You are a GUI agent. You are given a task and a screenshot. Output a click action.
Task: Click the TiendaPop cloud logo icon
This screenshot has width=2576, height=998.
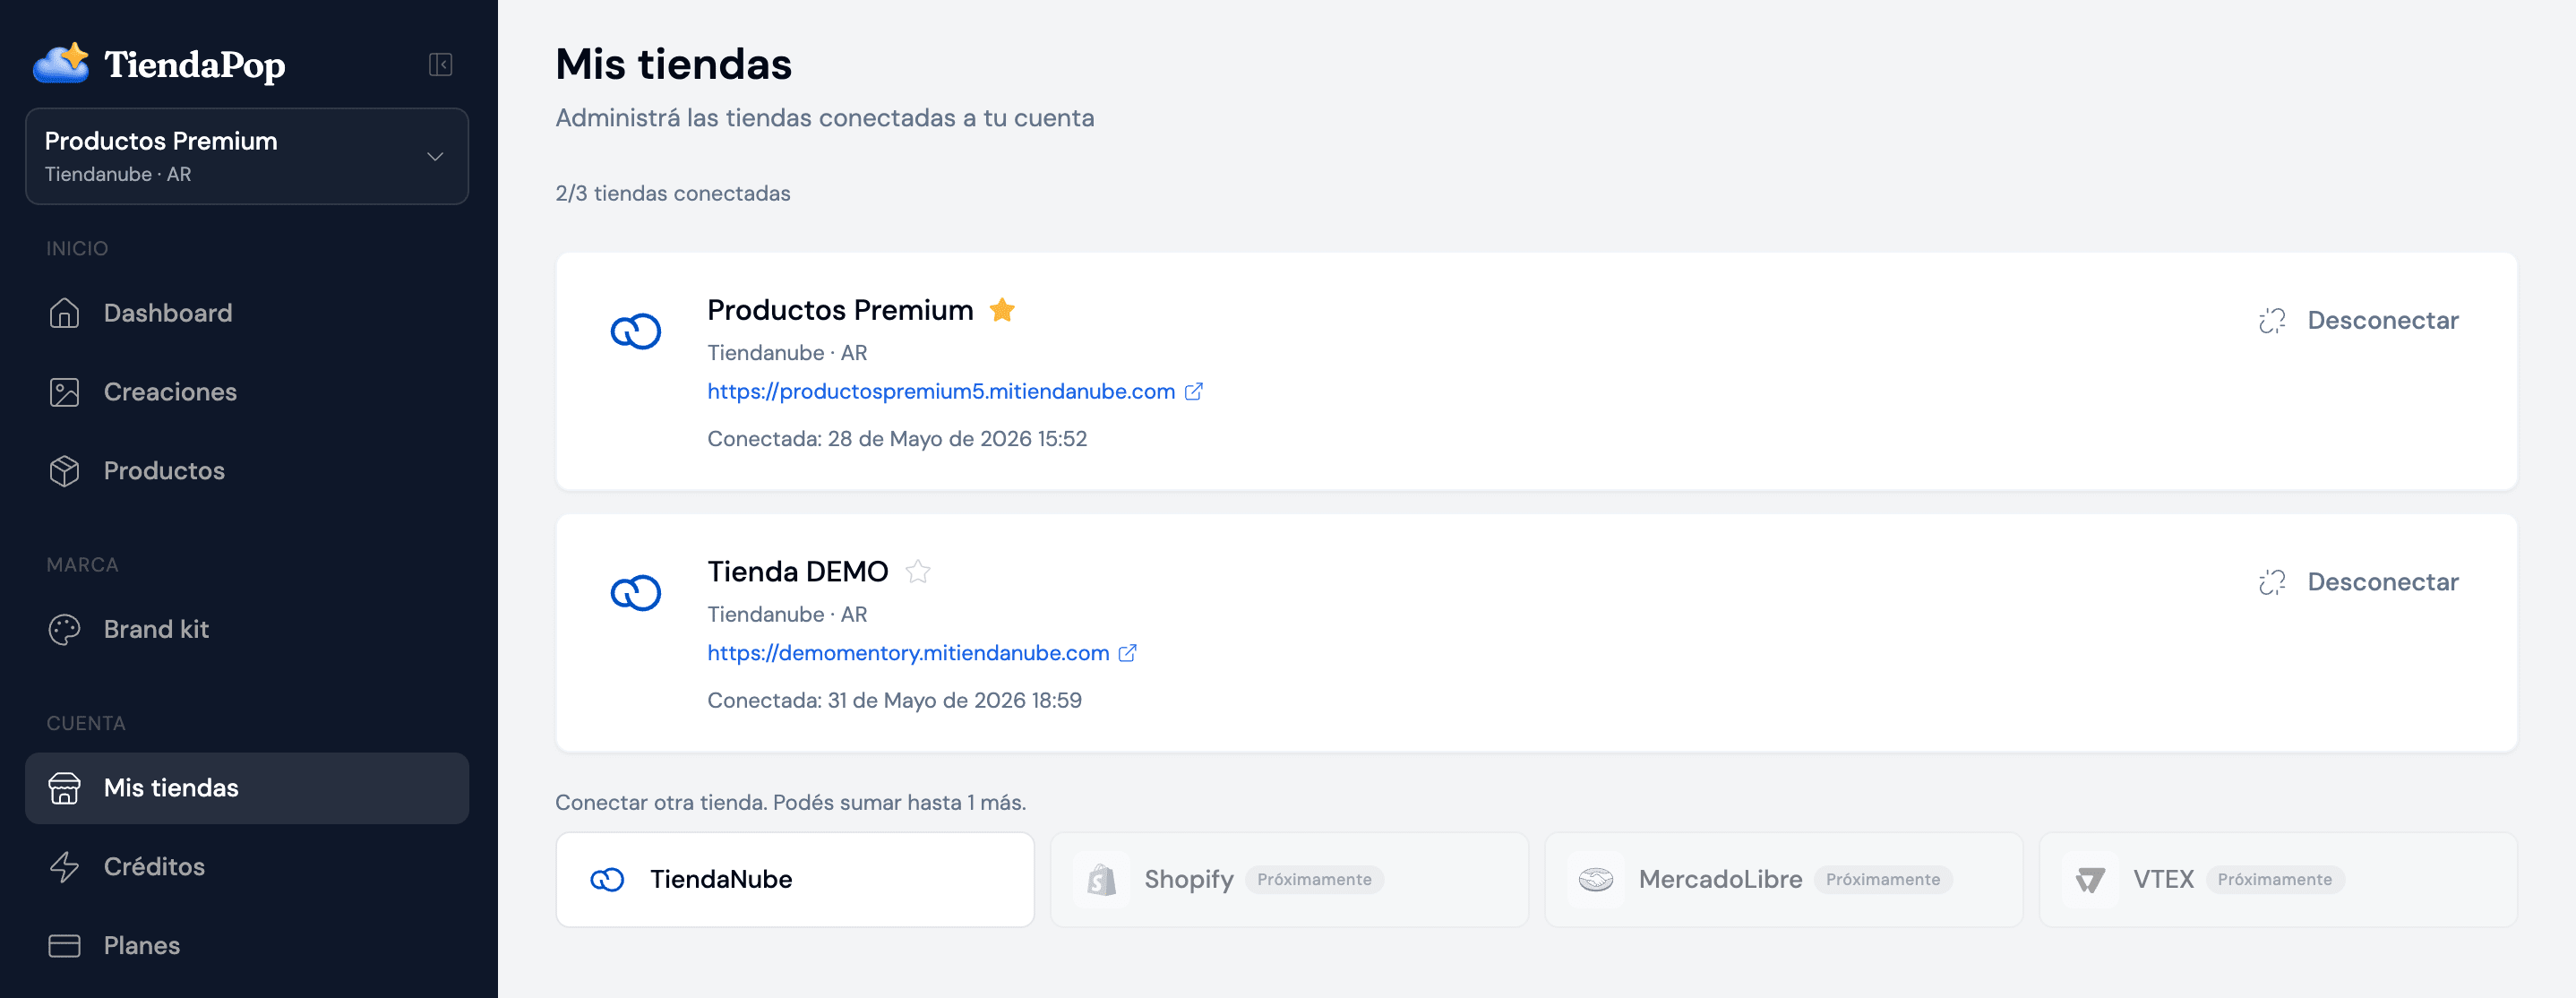pyautogui.click(x=61, y=63)
